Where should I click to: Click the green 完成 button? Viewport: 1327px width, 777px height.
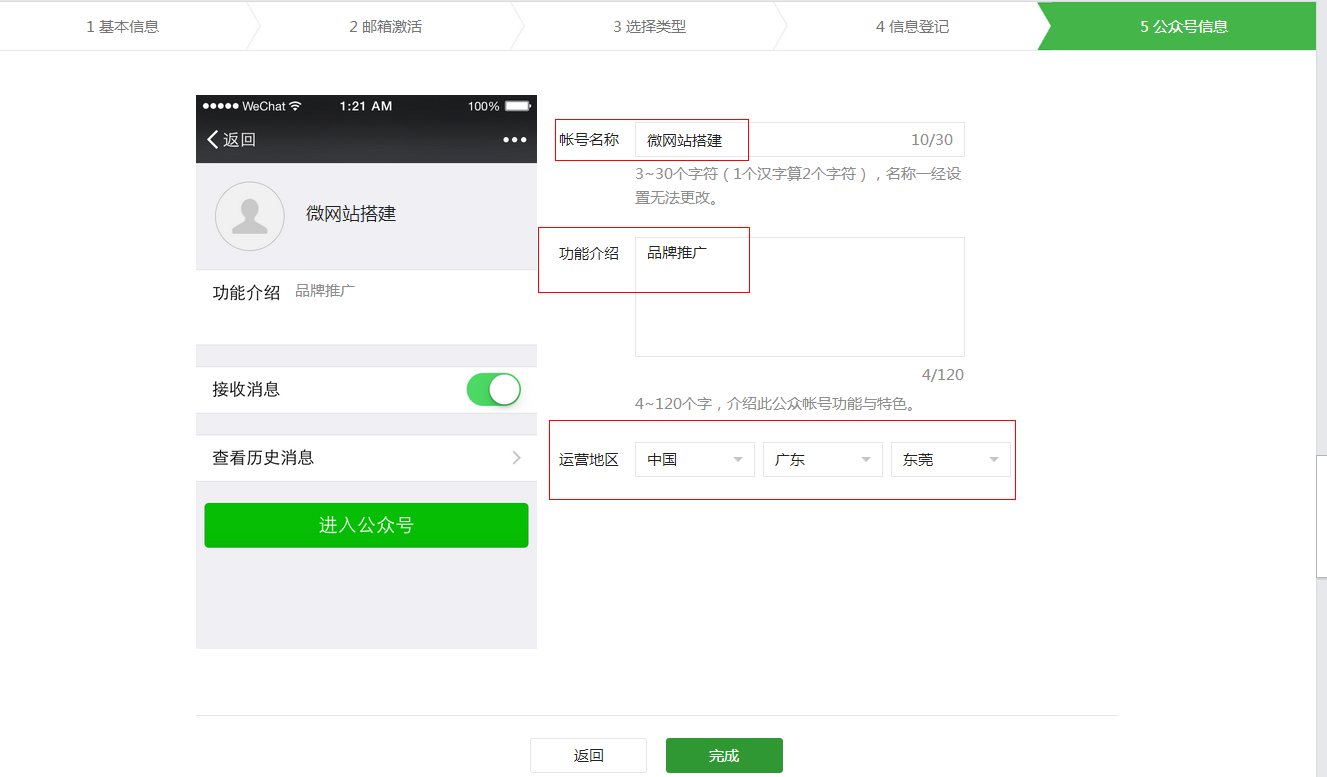click(723, 755)
